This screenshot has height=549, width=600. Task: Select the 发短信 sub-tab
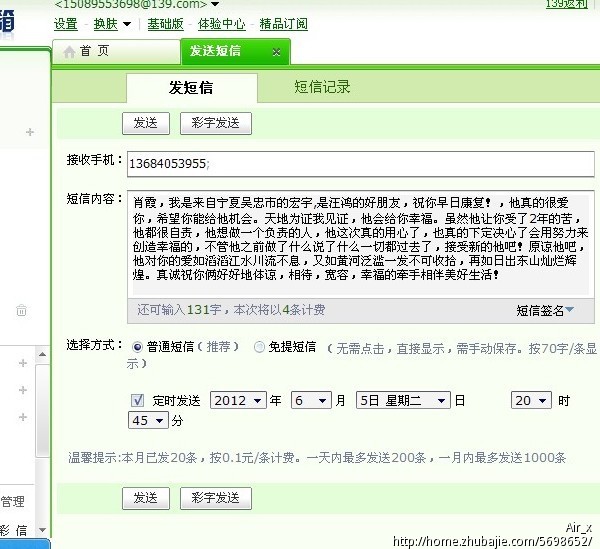click(x=192, y=88)
